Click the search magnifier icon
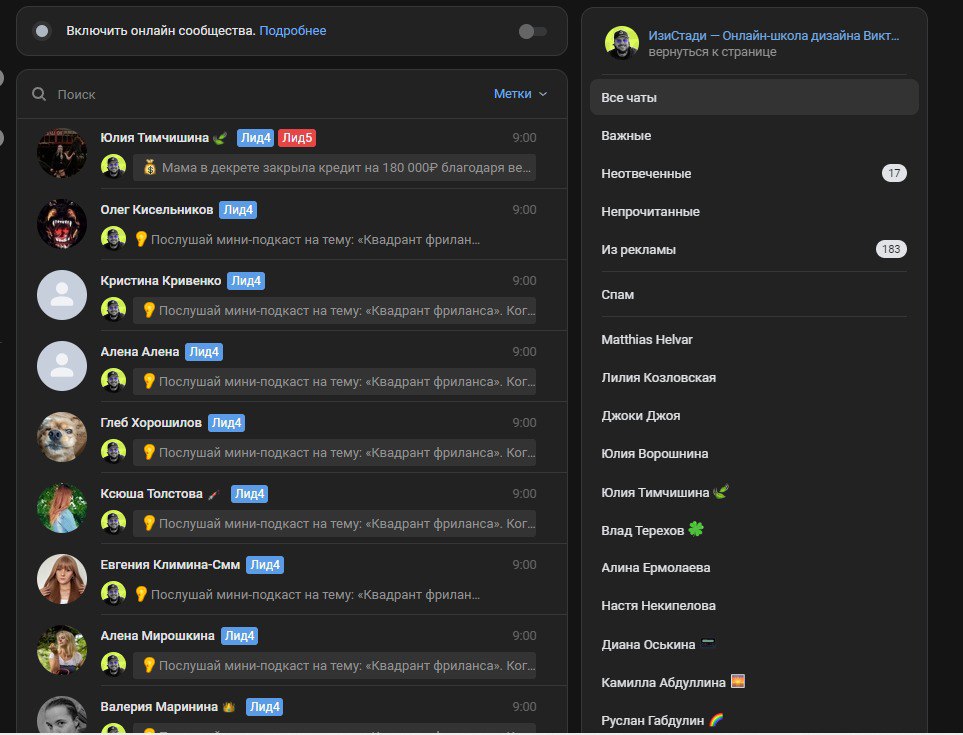The width and height of the screenshot is (963, 735). pos(39,94)
